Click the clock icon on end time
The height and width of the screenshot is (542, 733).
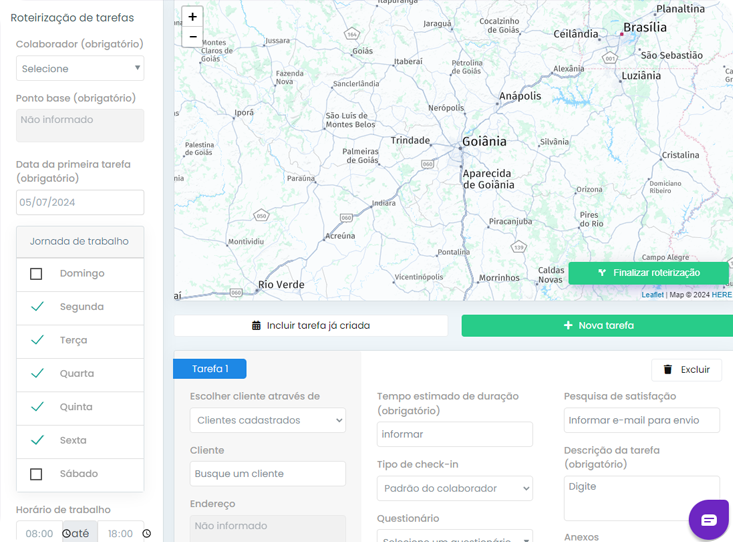[146, 534]
